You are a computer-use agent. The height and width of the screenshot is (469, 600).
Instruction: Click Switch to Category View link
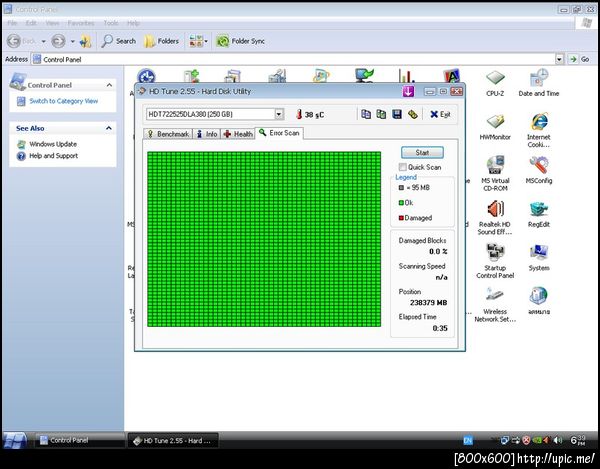click(64, 101)
